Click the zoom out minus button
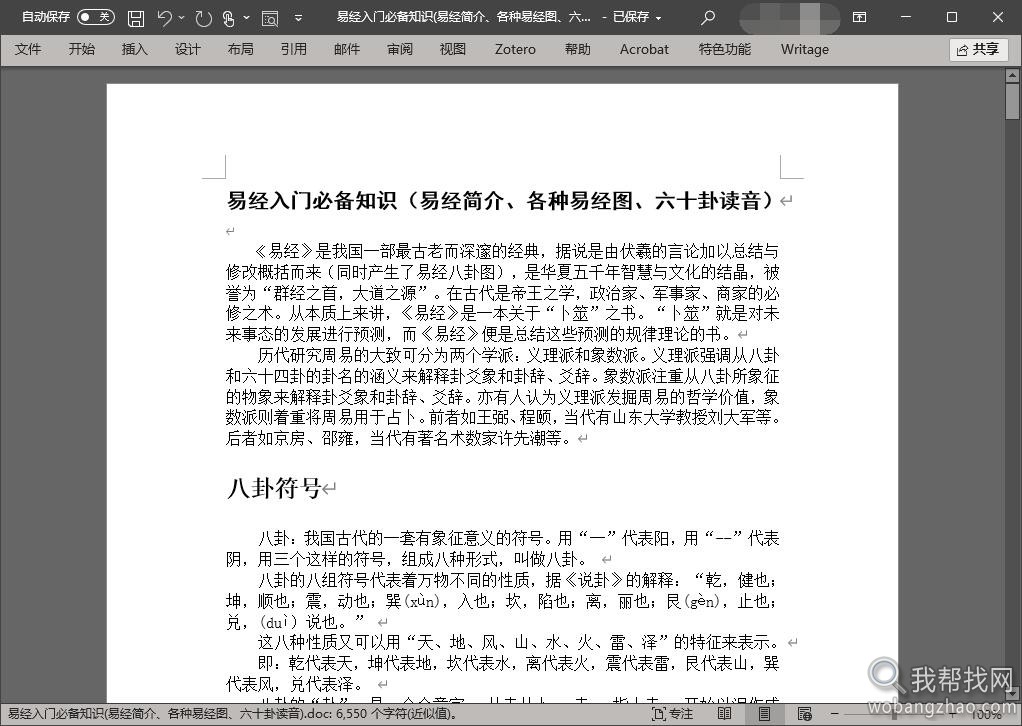Viewport: 1022px width, 726px height. [834, 714]
